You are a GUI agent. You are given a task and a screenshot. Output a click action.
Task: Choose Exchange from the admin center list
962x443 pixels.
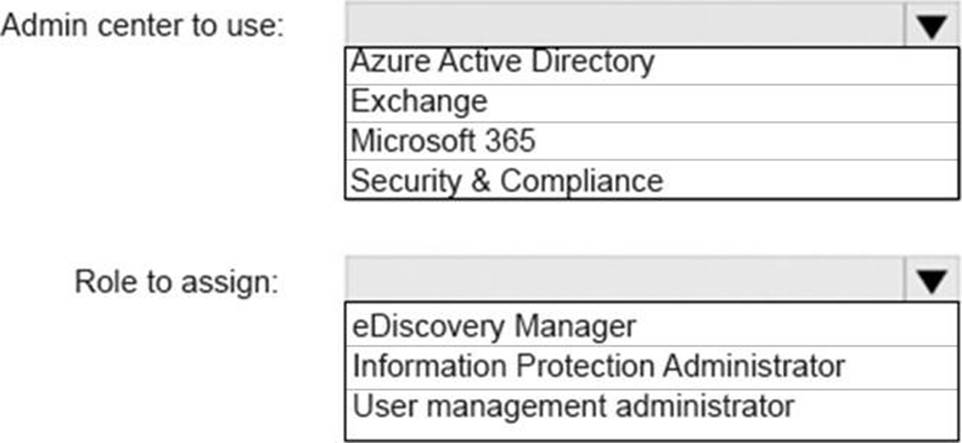point(419,102)
